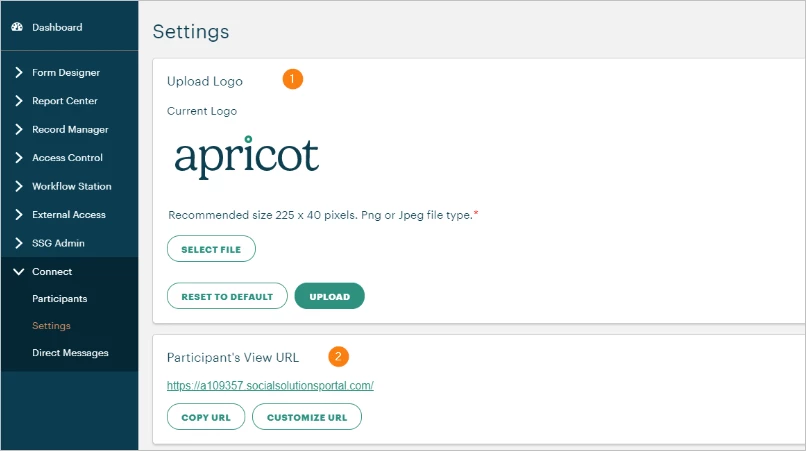Select Report Center sidebar entry

[65, 101]
